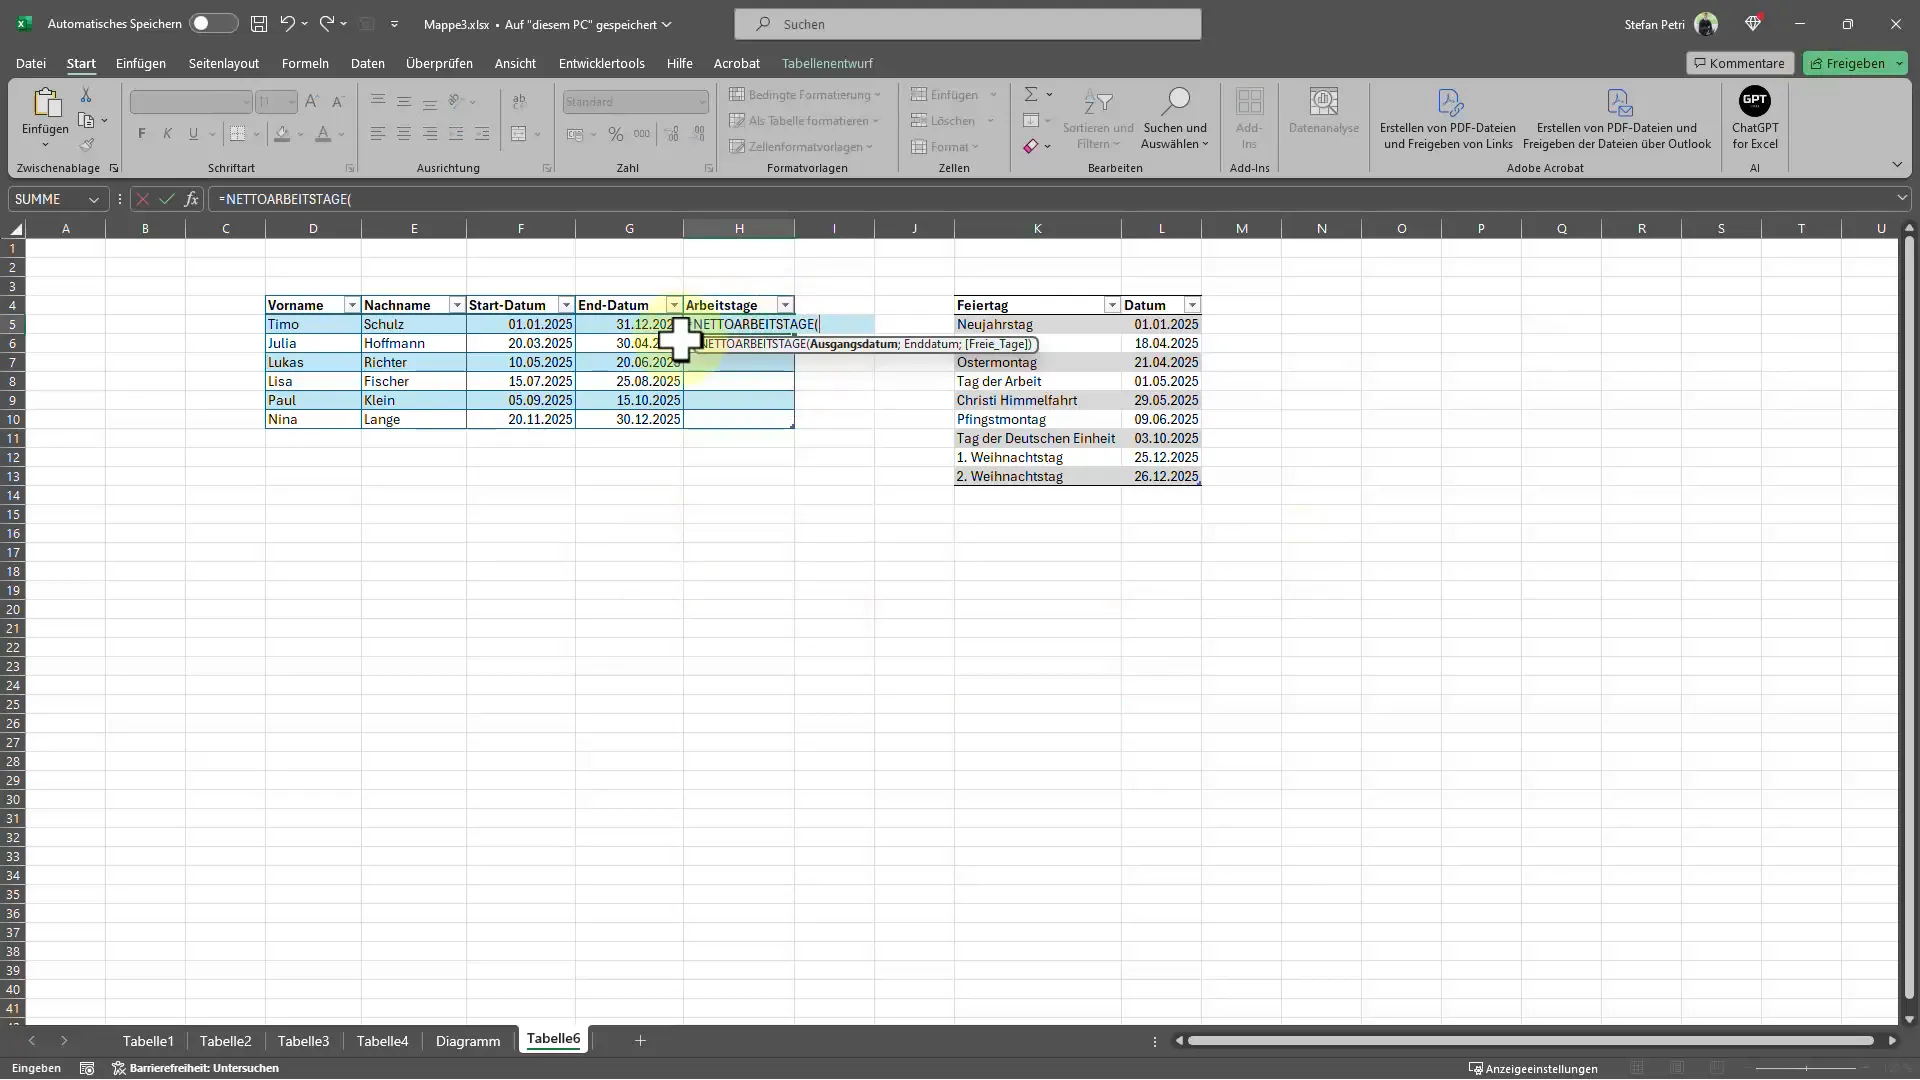Open the Feiertag column filter dropdown
Screen dimensions: 1920x1080
pos(1112,305)
